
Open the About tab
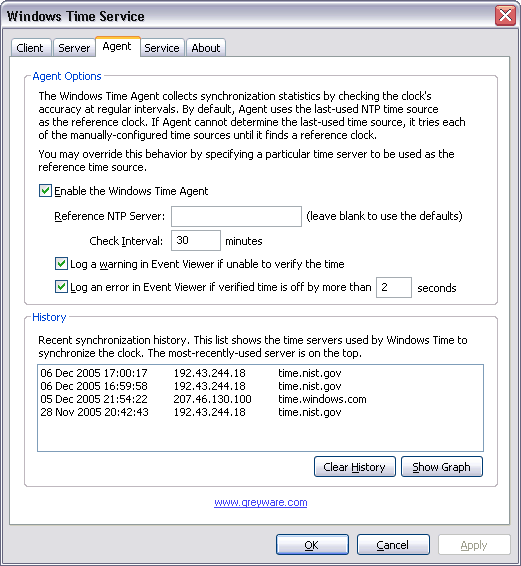(206, 48)
